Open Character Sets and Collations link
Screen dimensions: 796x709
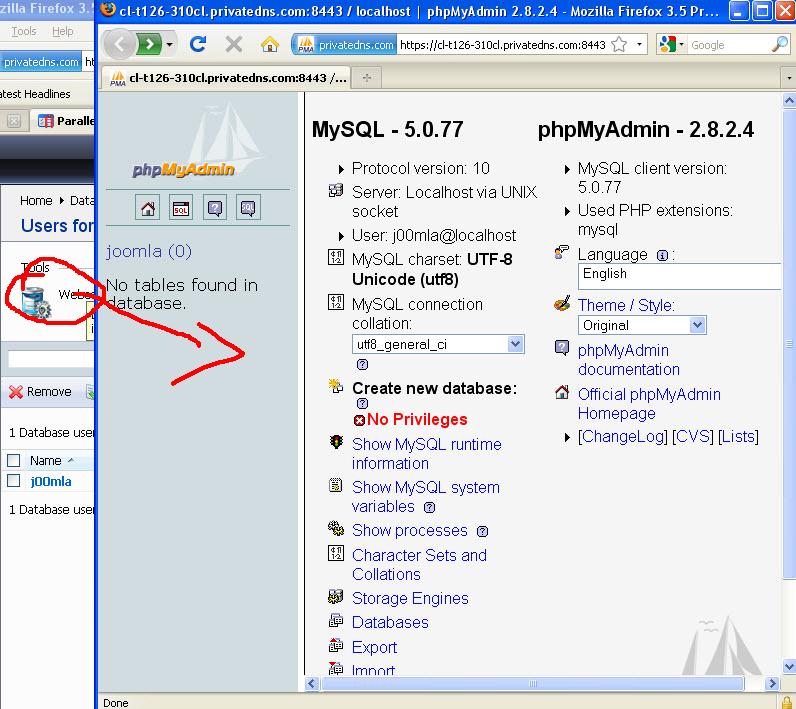[x=419, y=565]
